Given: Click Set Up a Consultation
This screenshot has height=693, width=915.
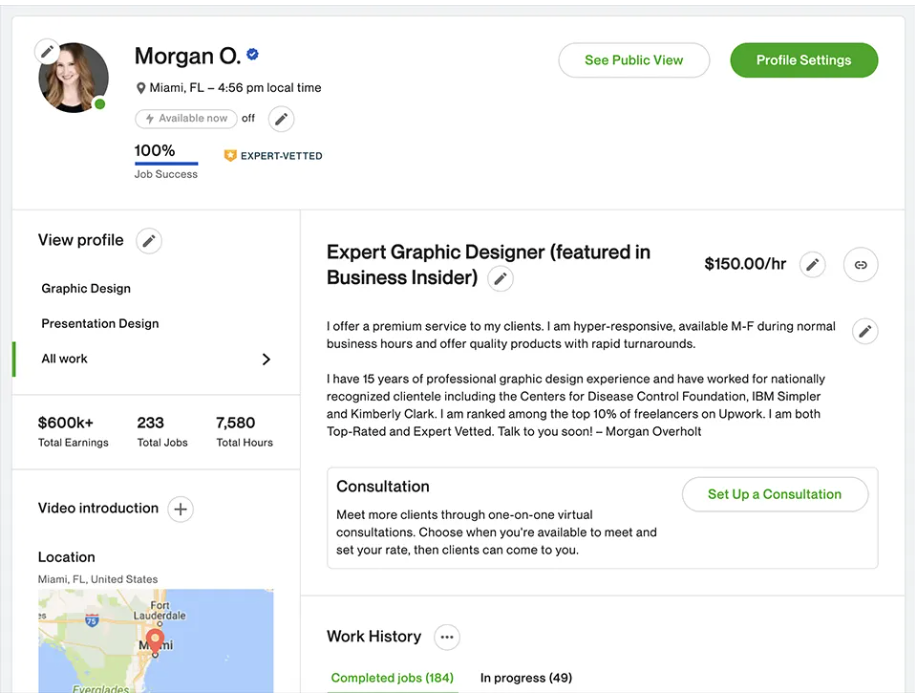Looking at the screenshot, I should coord(775,494).
